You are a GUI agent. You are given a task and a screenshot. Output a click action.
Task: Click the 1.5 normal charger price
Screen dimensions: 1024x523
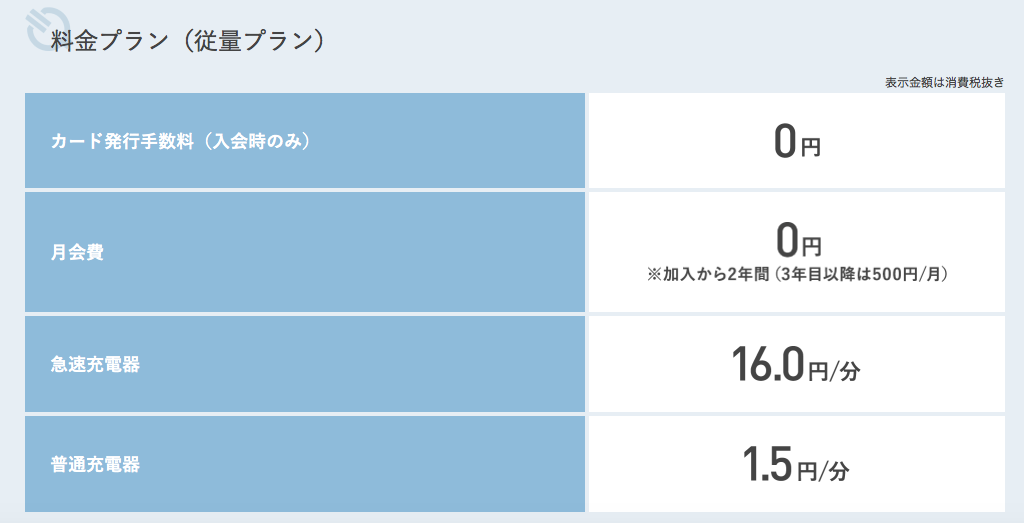pyautogui.click(x=767, y=464)
